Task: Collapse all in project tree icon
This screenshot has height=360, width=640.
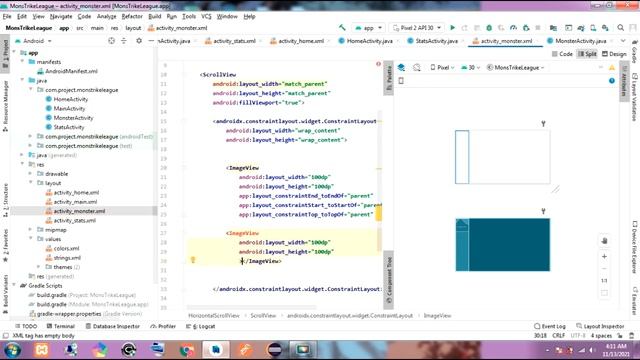Action: (124, 41)
